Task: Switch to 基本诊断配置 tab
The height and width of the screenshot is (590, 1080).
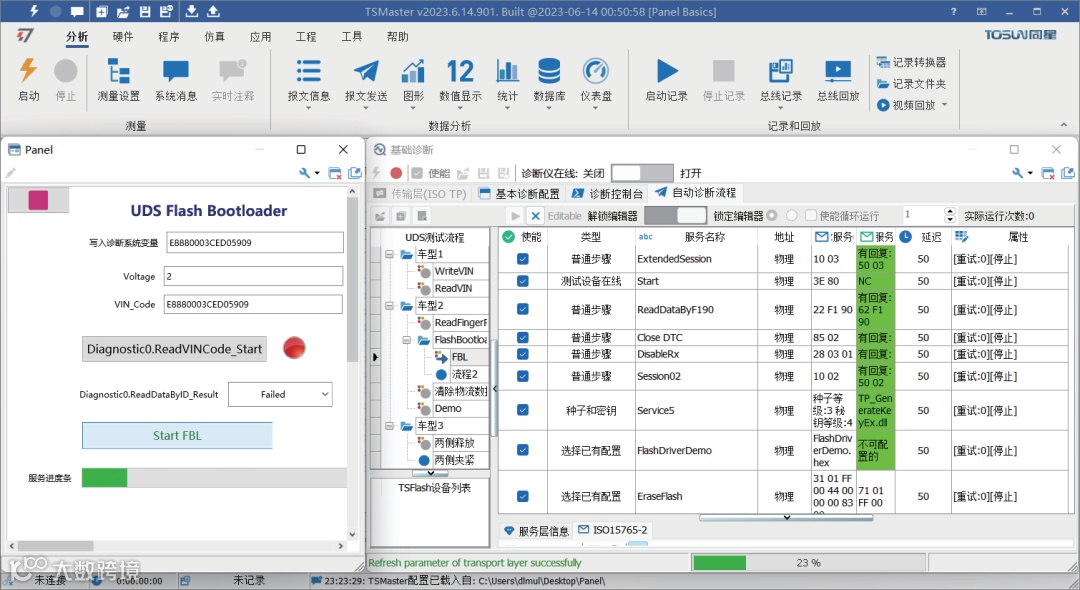Action: click(519, 193)
